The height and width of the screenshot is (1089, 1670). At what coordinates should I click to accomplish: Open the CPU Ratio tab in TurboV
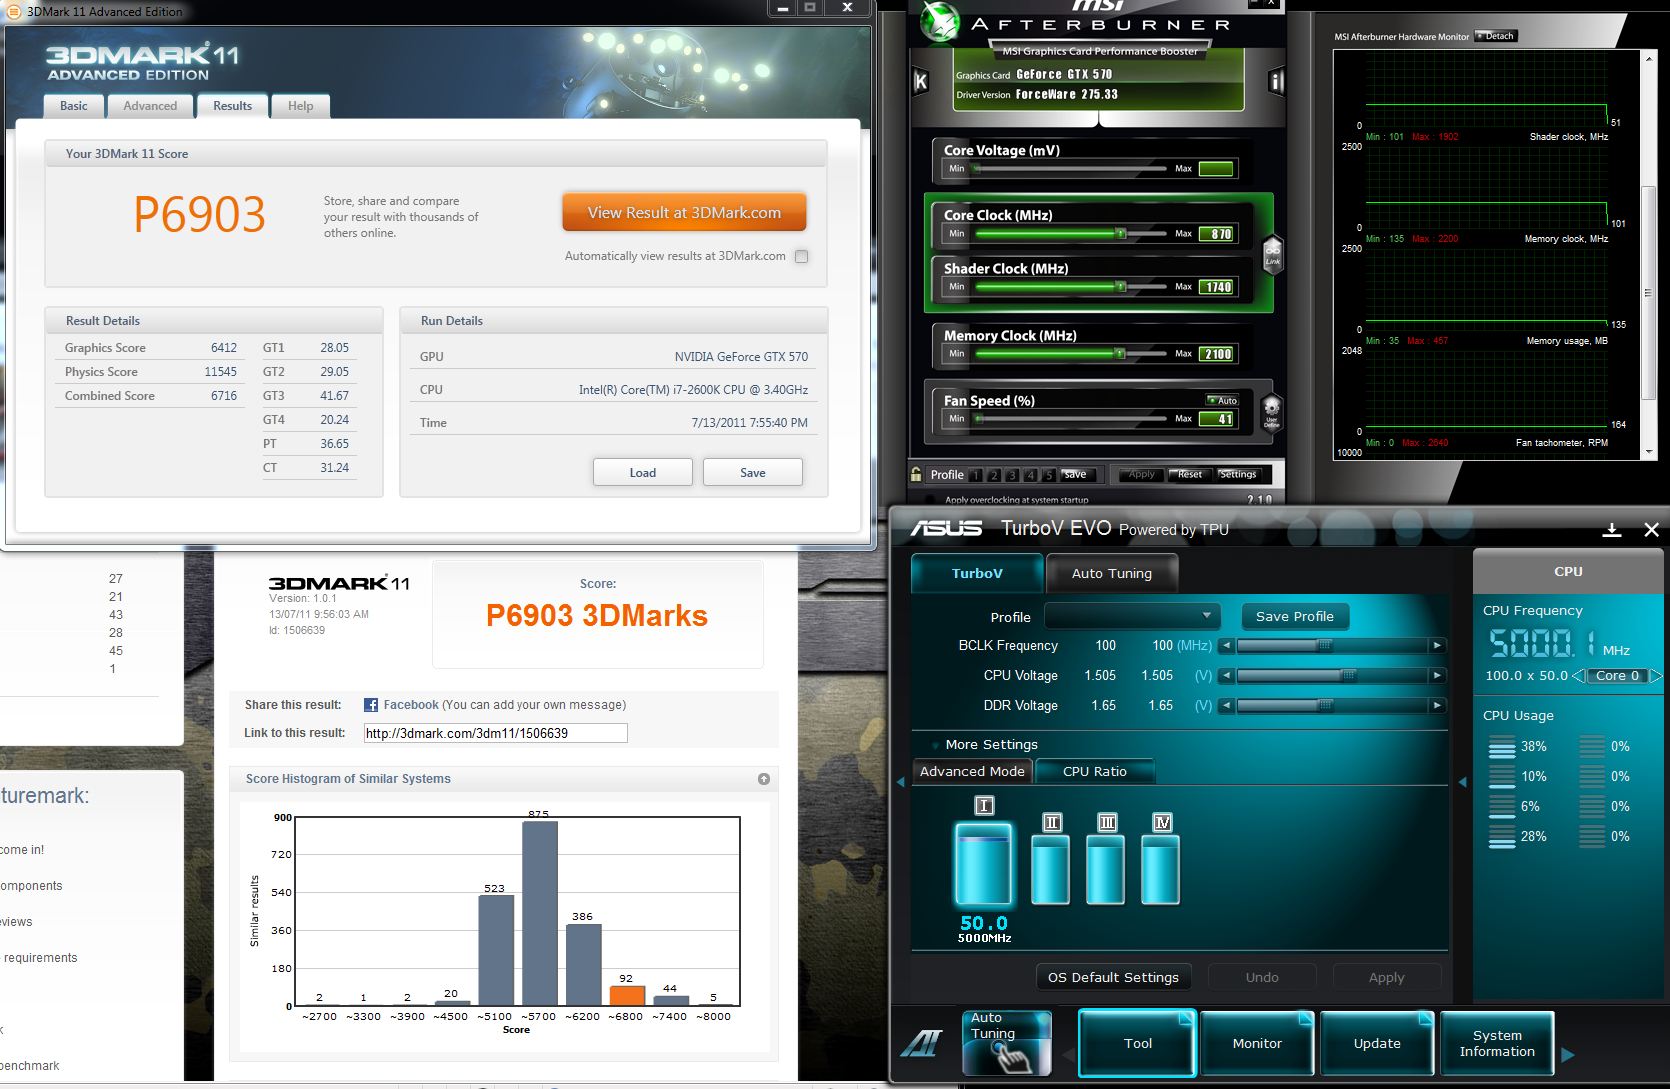point(1094,771)
